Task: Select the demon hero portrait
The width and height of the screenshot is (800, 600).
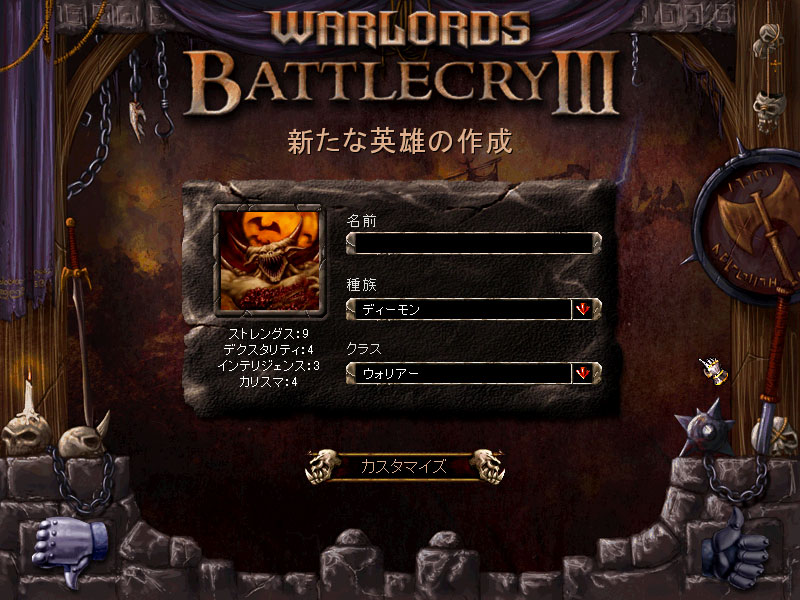Action: 269,261
